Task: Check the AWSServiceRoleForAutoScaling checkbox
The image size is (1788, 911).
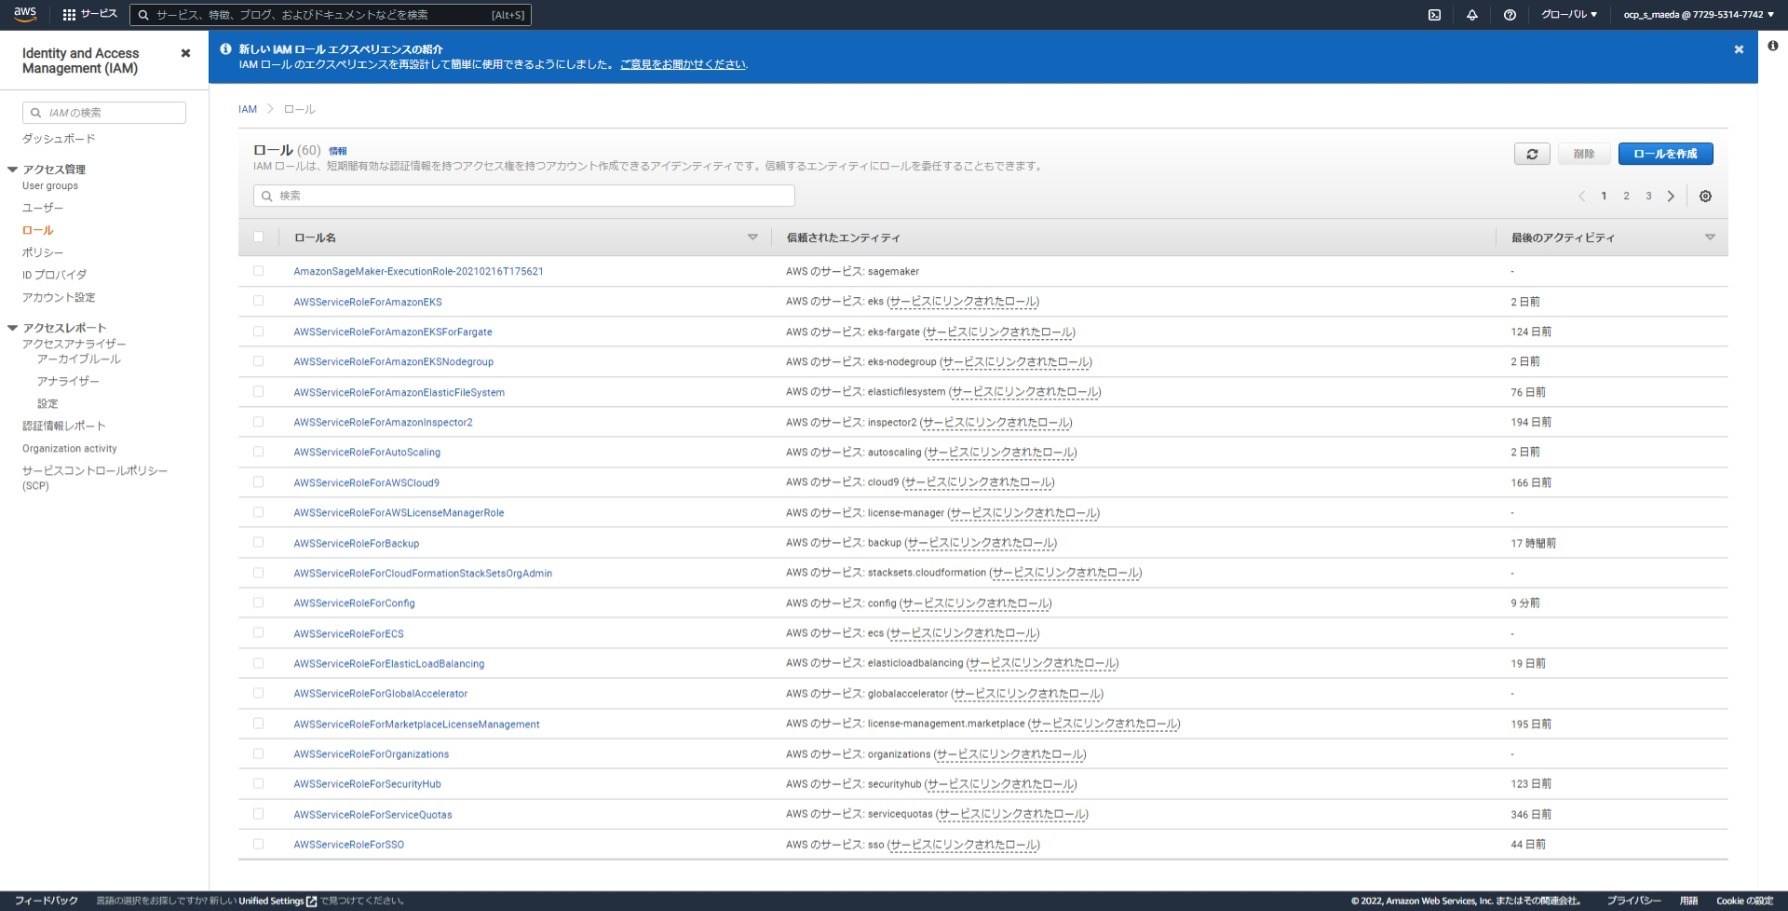Action: 258,452
